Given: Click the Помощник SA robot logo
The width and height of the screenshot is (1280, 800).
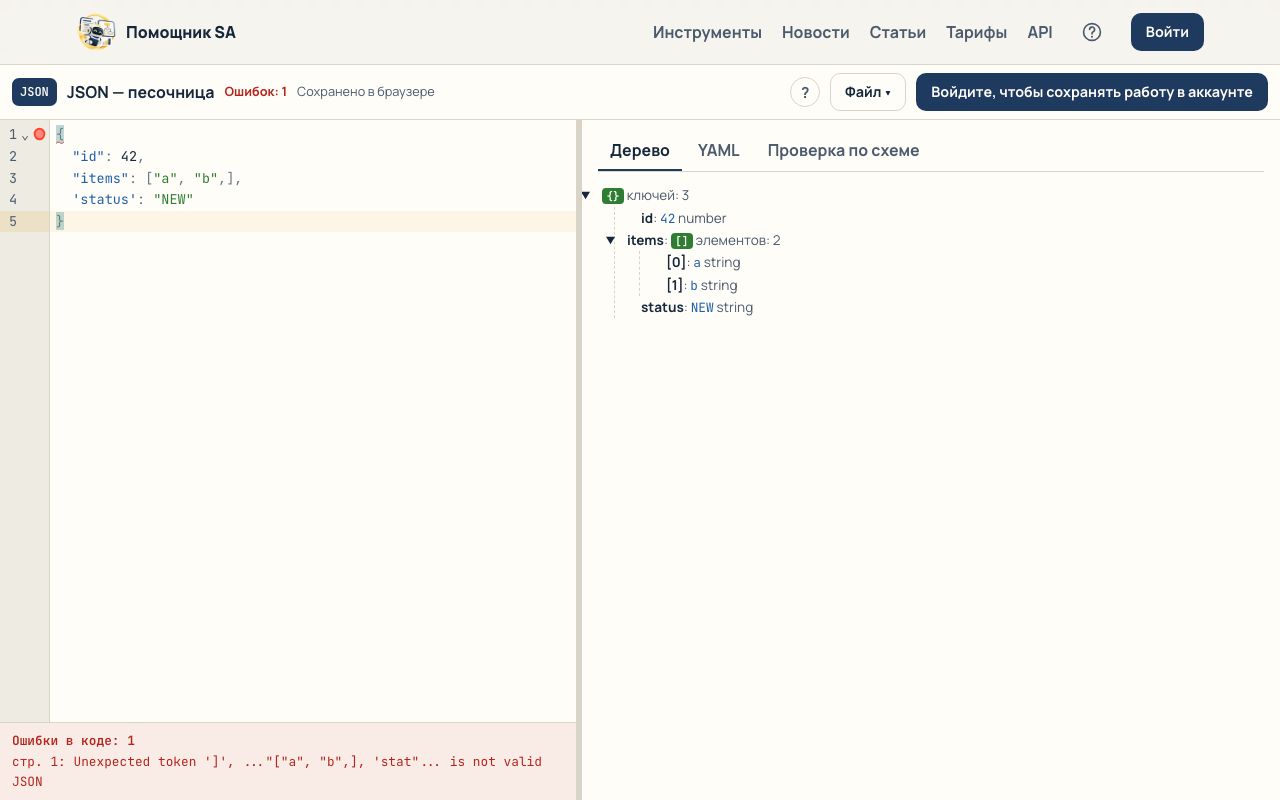Looking at the screenshot, I should [x=97, y=32].
